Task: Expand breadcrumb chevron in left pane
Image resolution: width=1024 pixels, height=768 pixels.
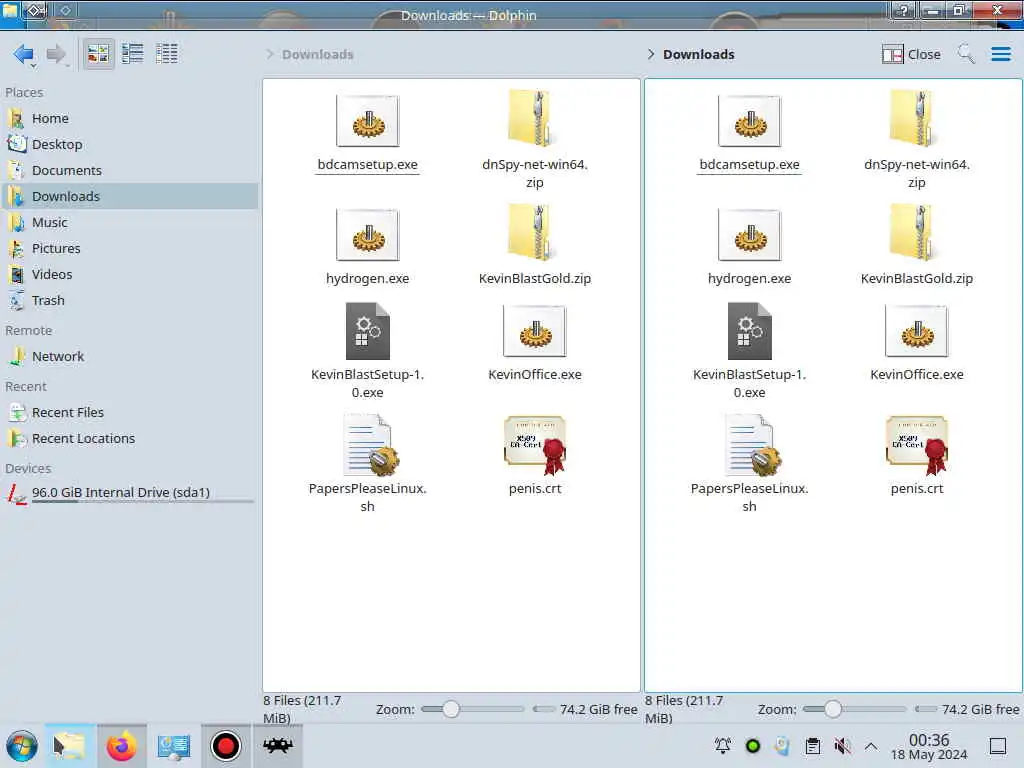Action: [270, 54]
